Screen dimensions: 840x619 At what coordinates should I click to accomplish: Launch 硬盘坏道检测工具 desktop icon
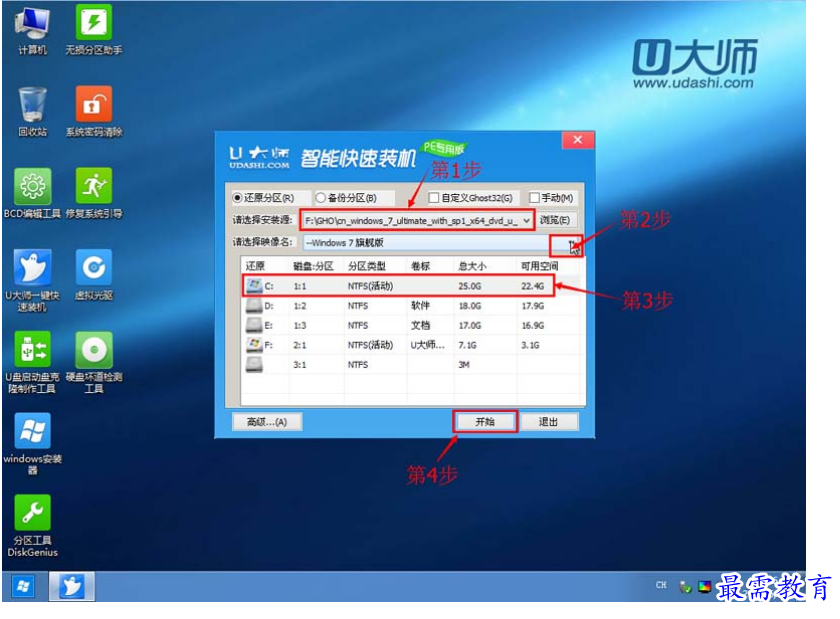coord(94,362)
